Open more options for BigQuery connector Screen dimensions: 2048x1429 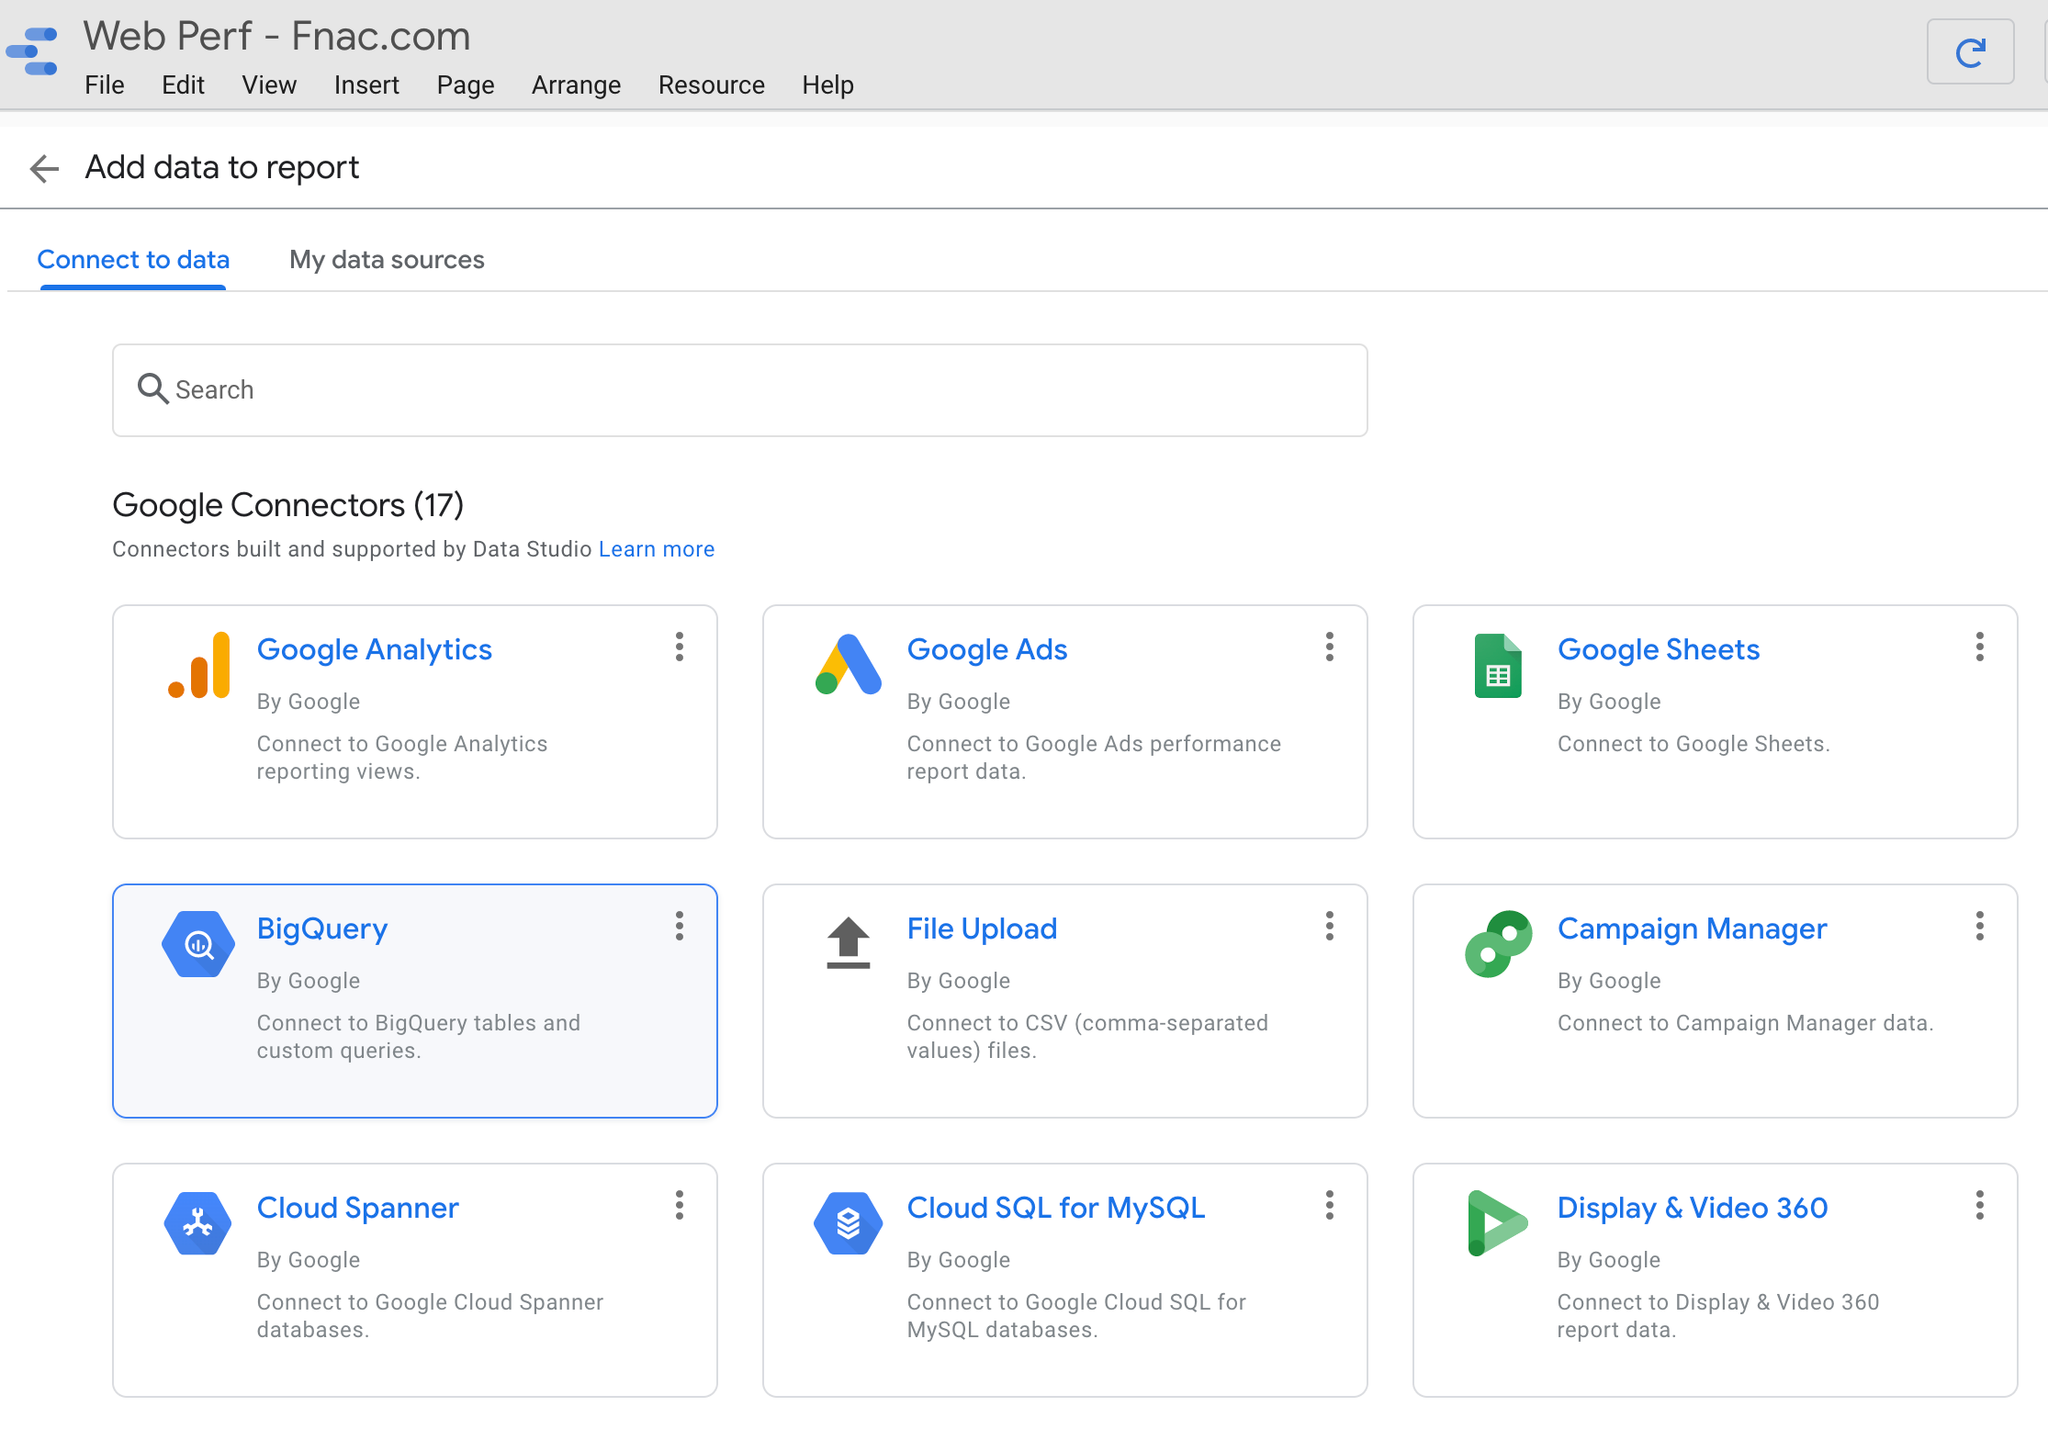coord(679,926)
